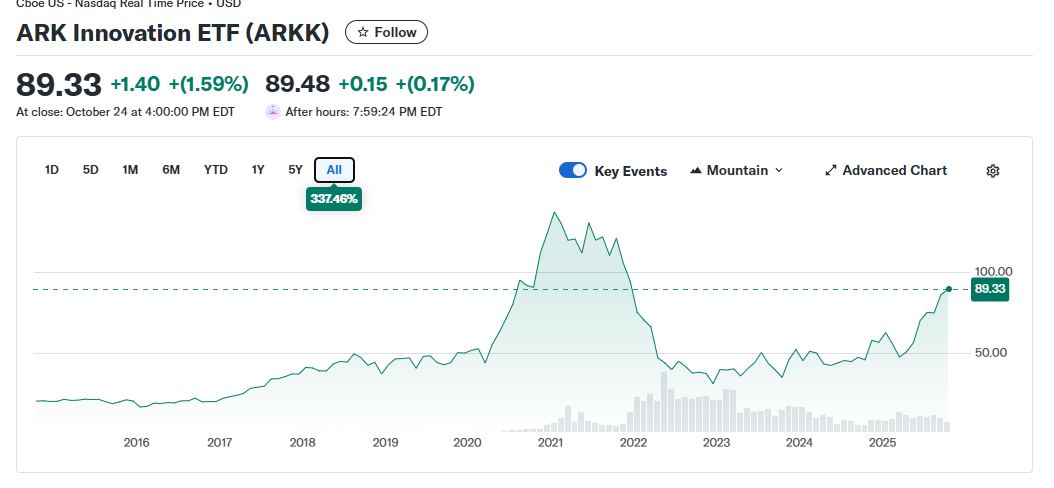1054x488 pixels.
Task: Click the after hours moon icon
Action: pos(273,112)
